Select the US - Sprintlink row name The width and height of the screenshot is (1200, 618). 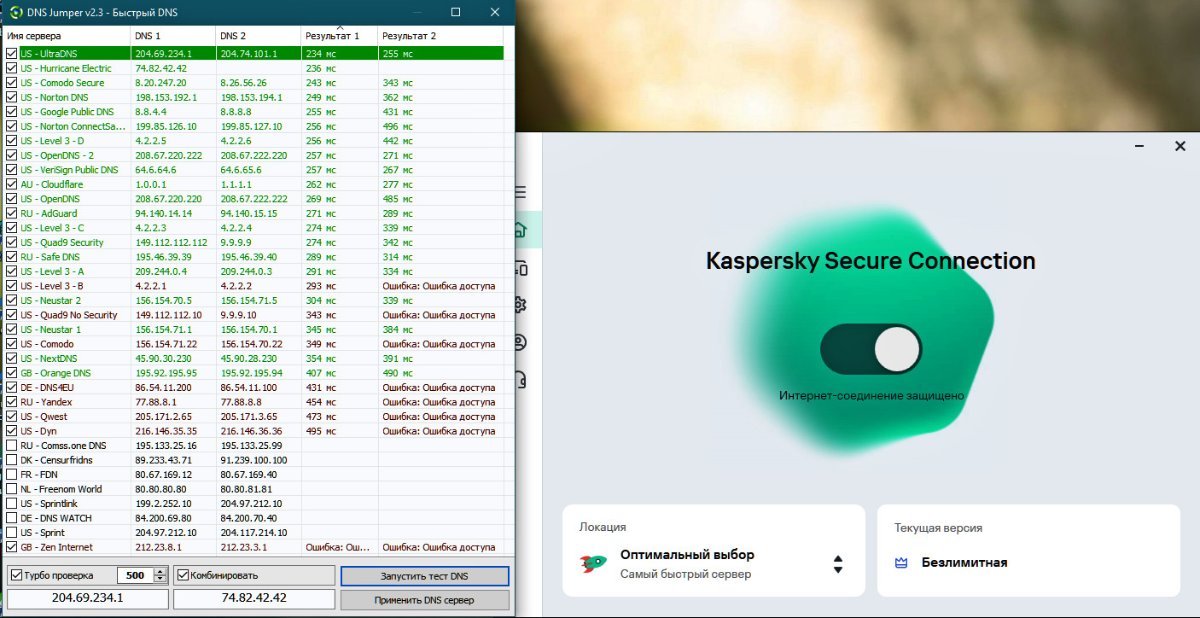(x=51, y=504)
